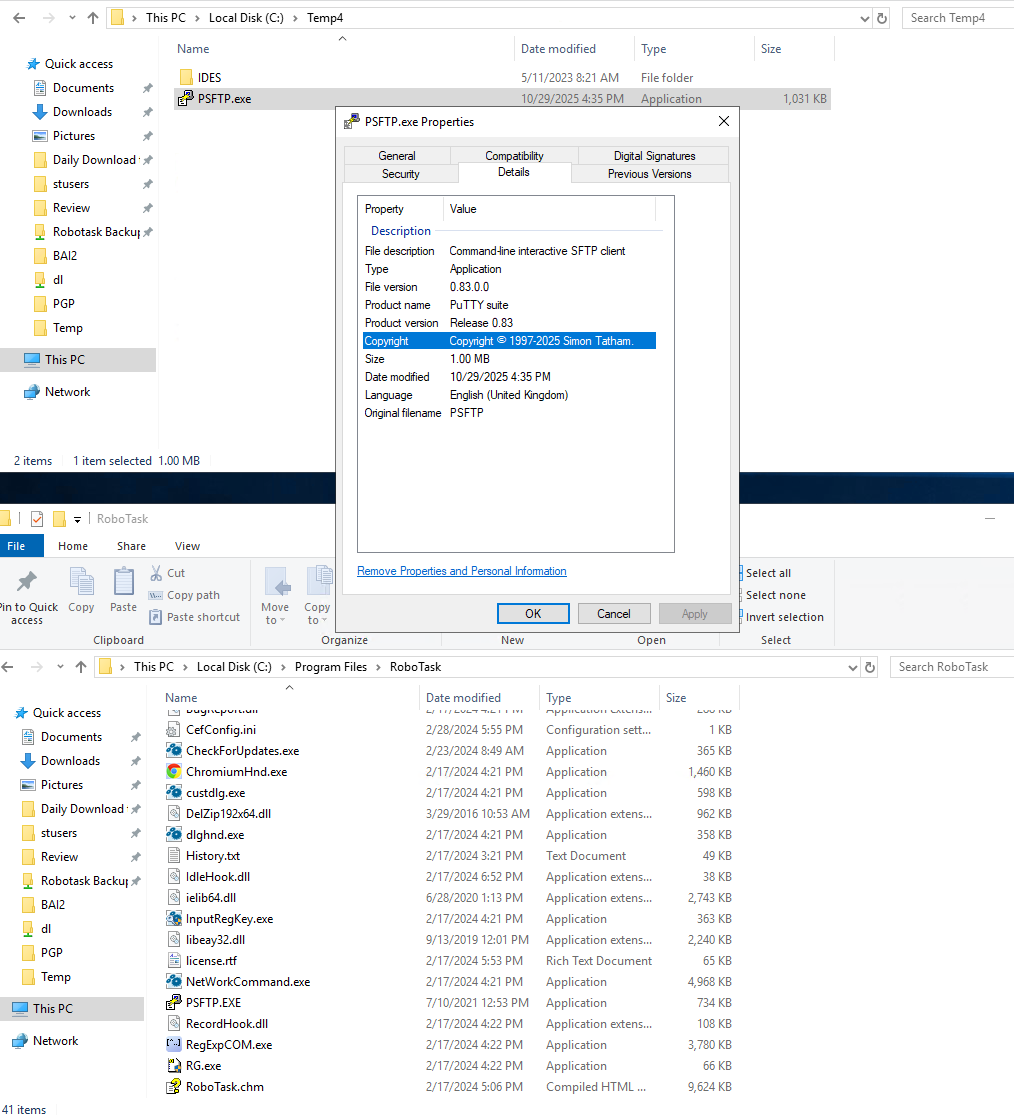Viewport: 1014px width, 1116px height.
Task: Click the refresh icon next to Temp4 address bar
Action: pos(881,18)
